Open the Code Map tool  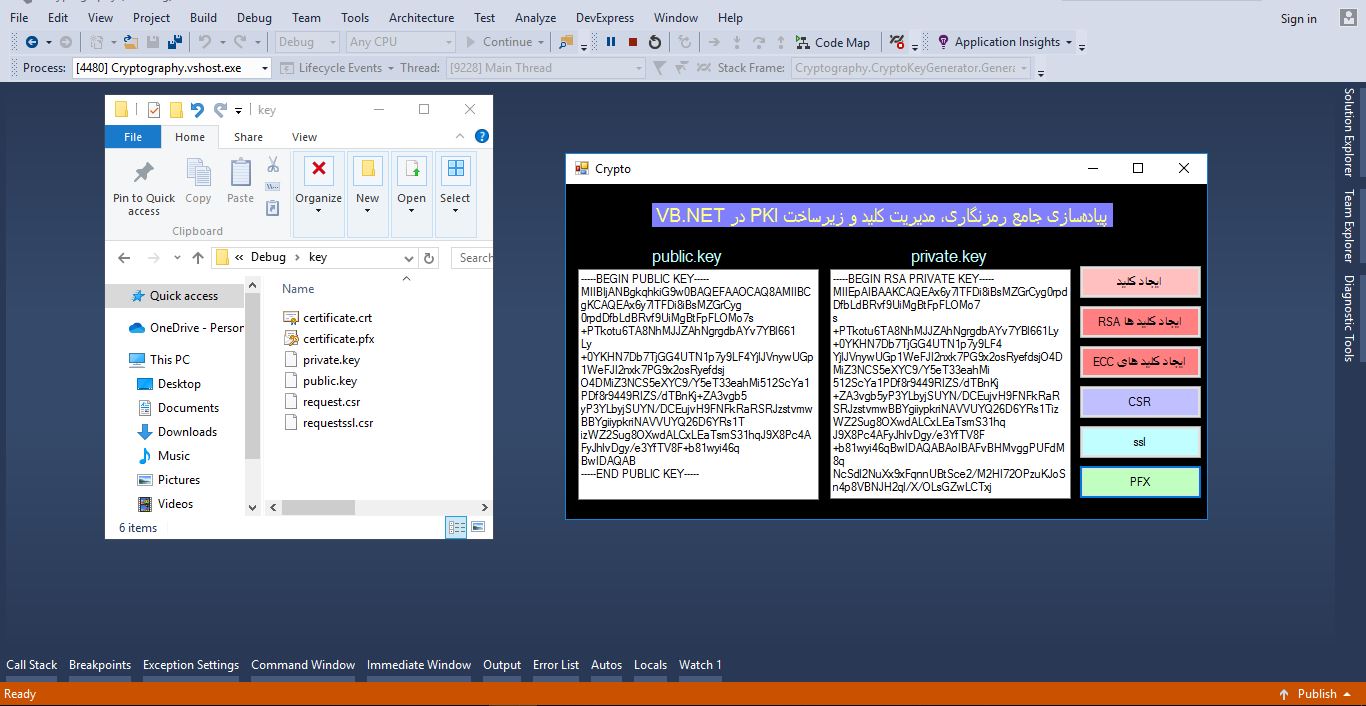point(832,42)
